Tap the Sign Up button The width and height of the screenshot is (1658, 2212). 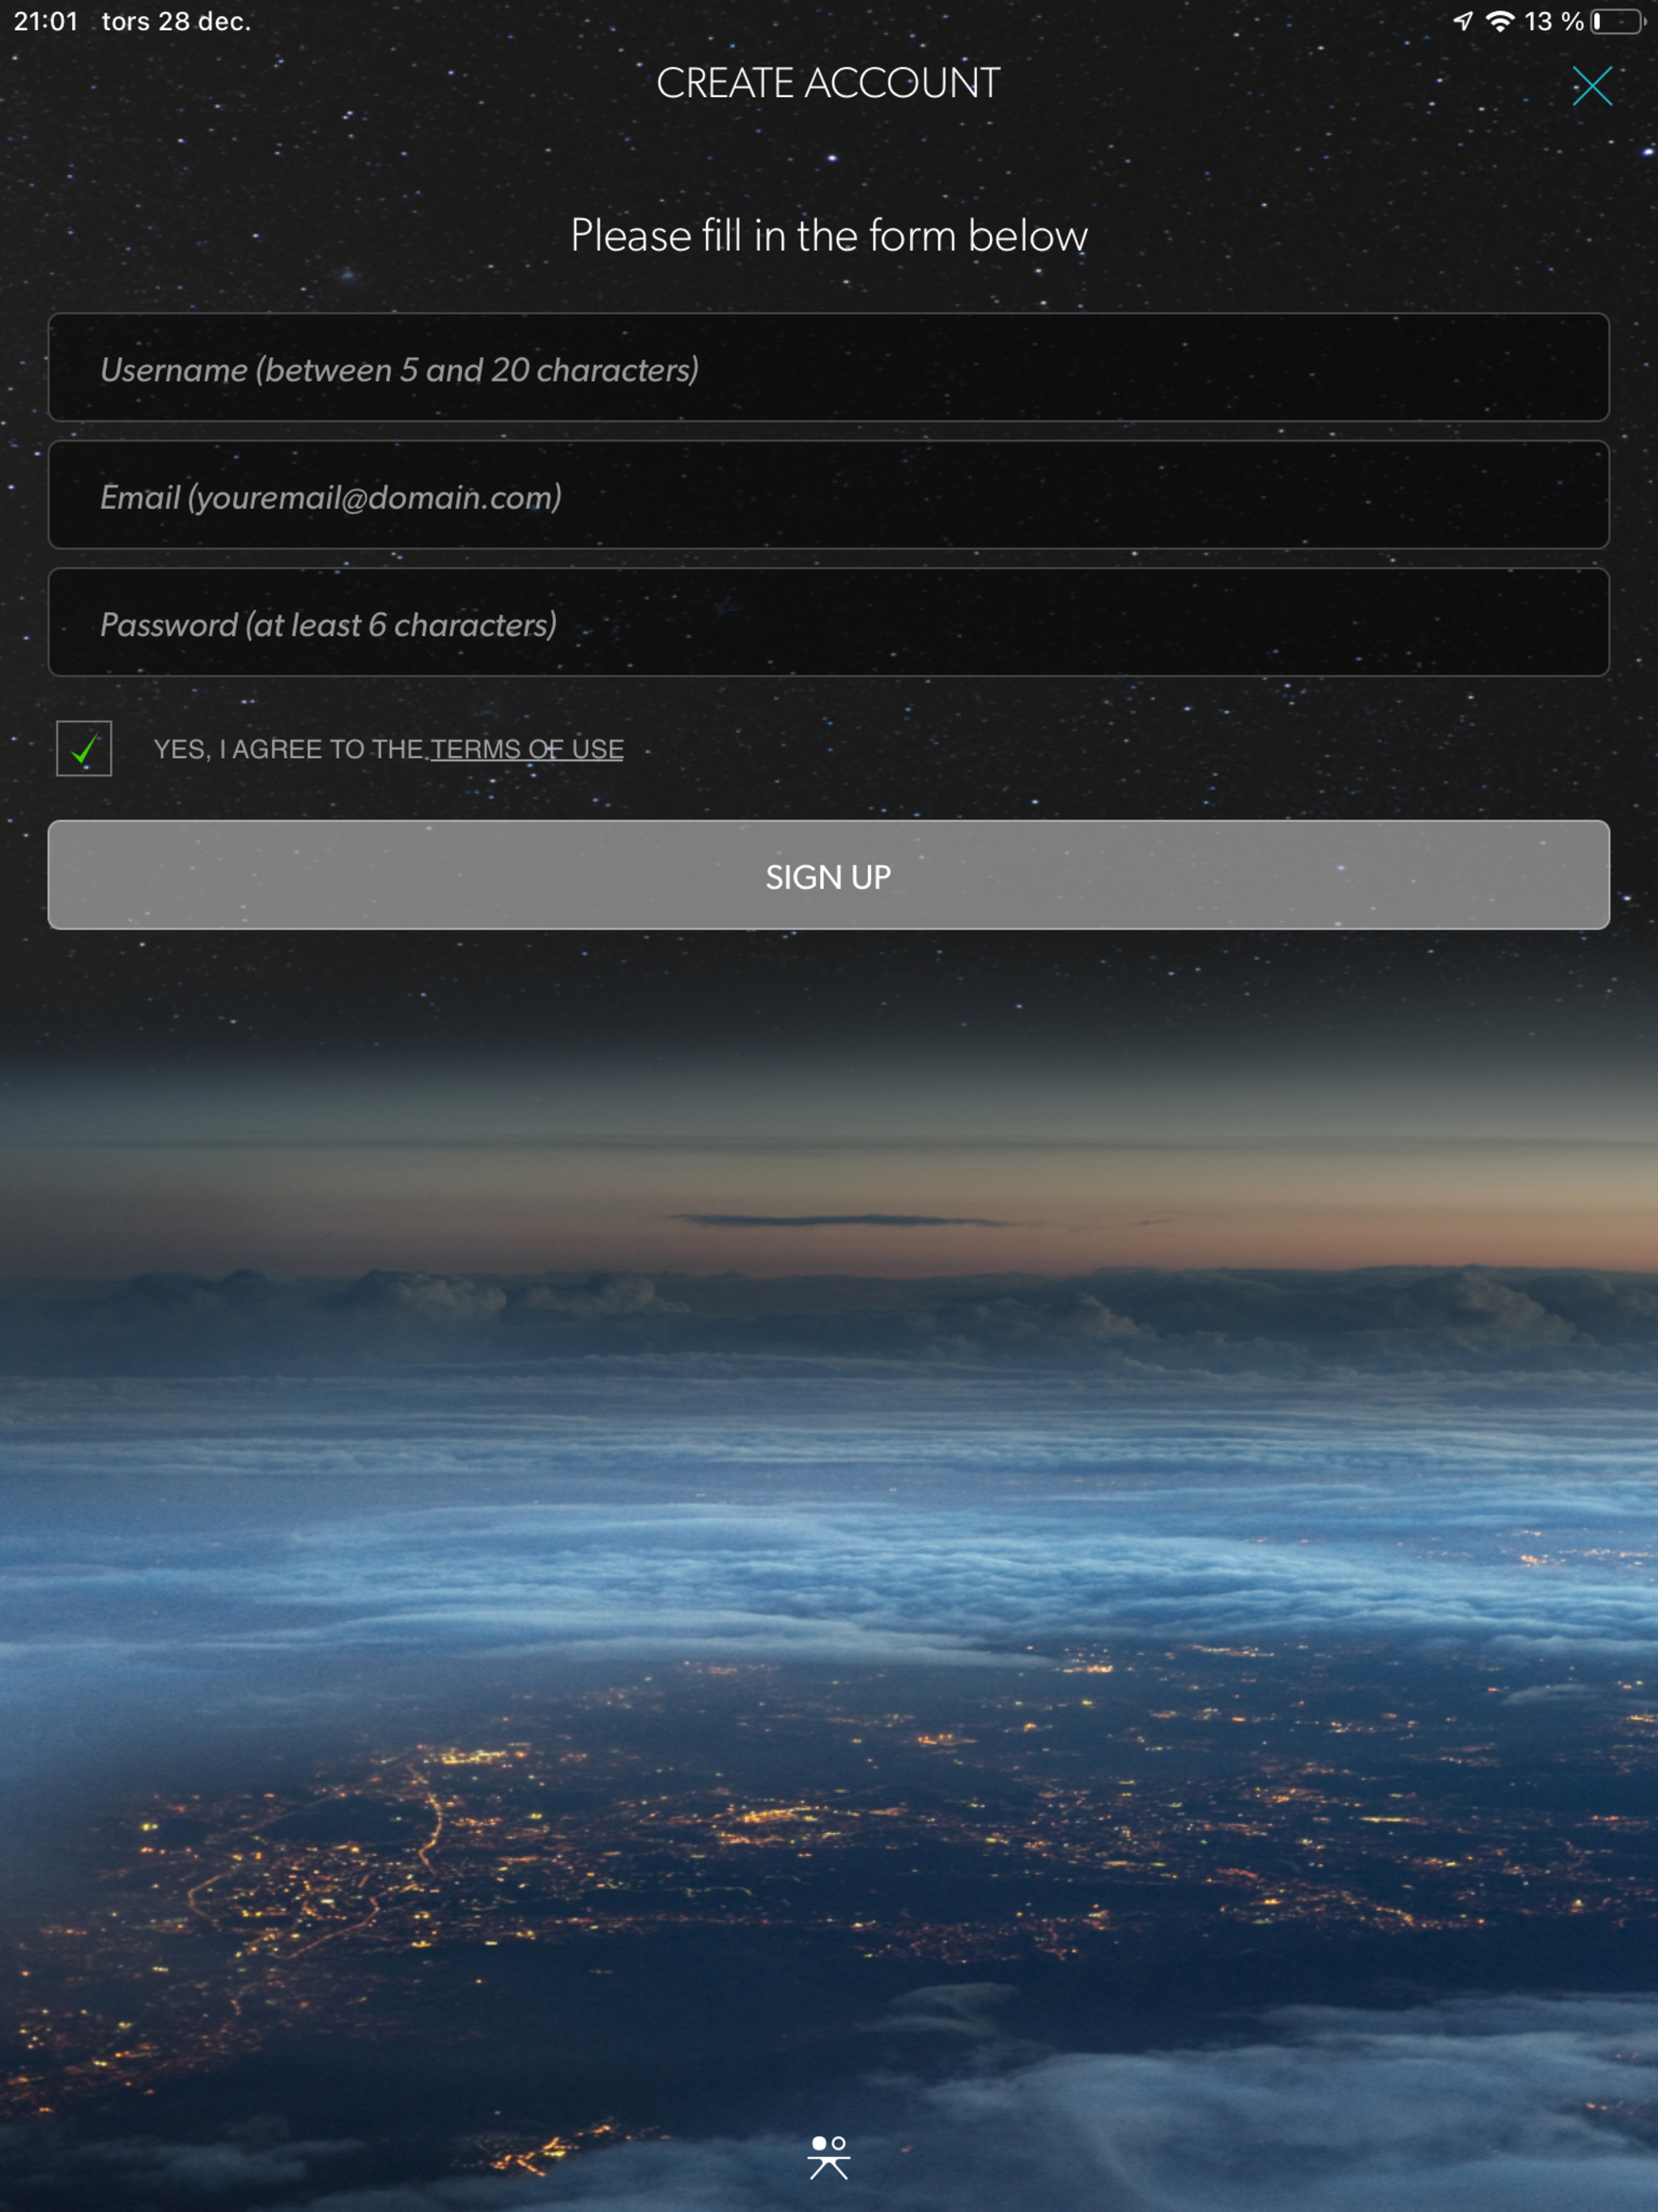[828, 875]
